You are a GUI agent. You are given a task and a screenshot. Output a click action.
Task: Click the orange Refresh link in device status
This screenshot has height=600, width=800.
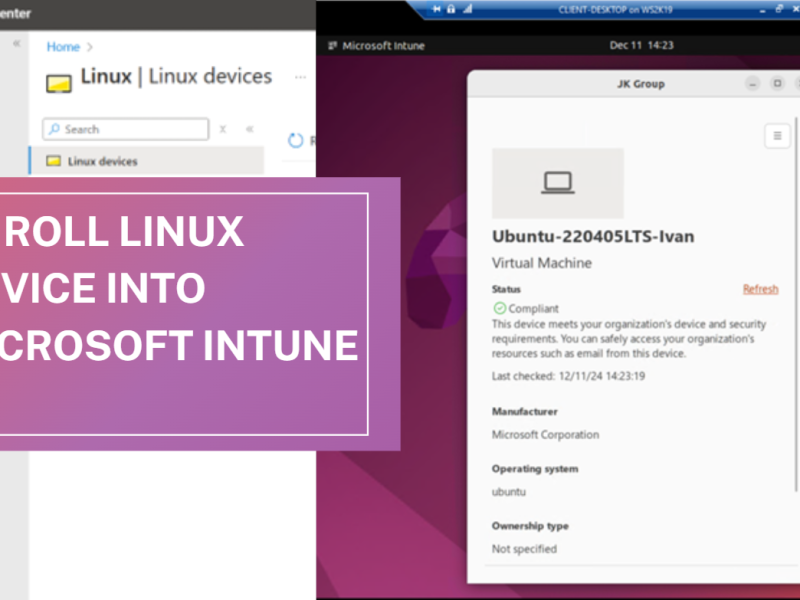pos(761,289)
